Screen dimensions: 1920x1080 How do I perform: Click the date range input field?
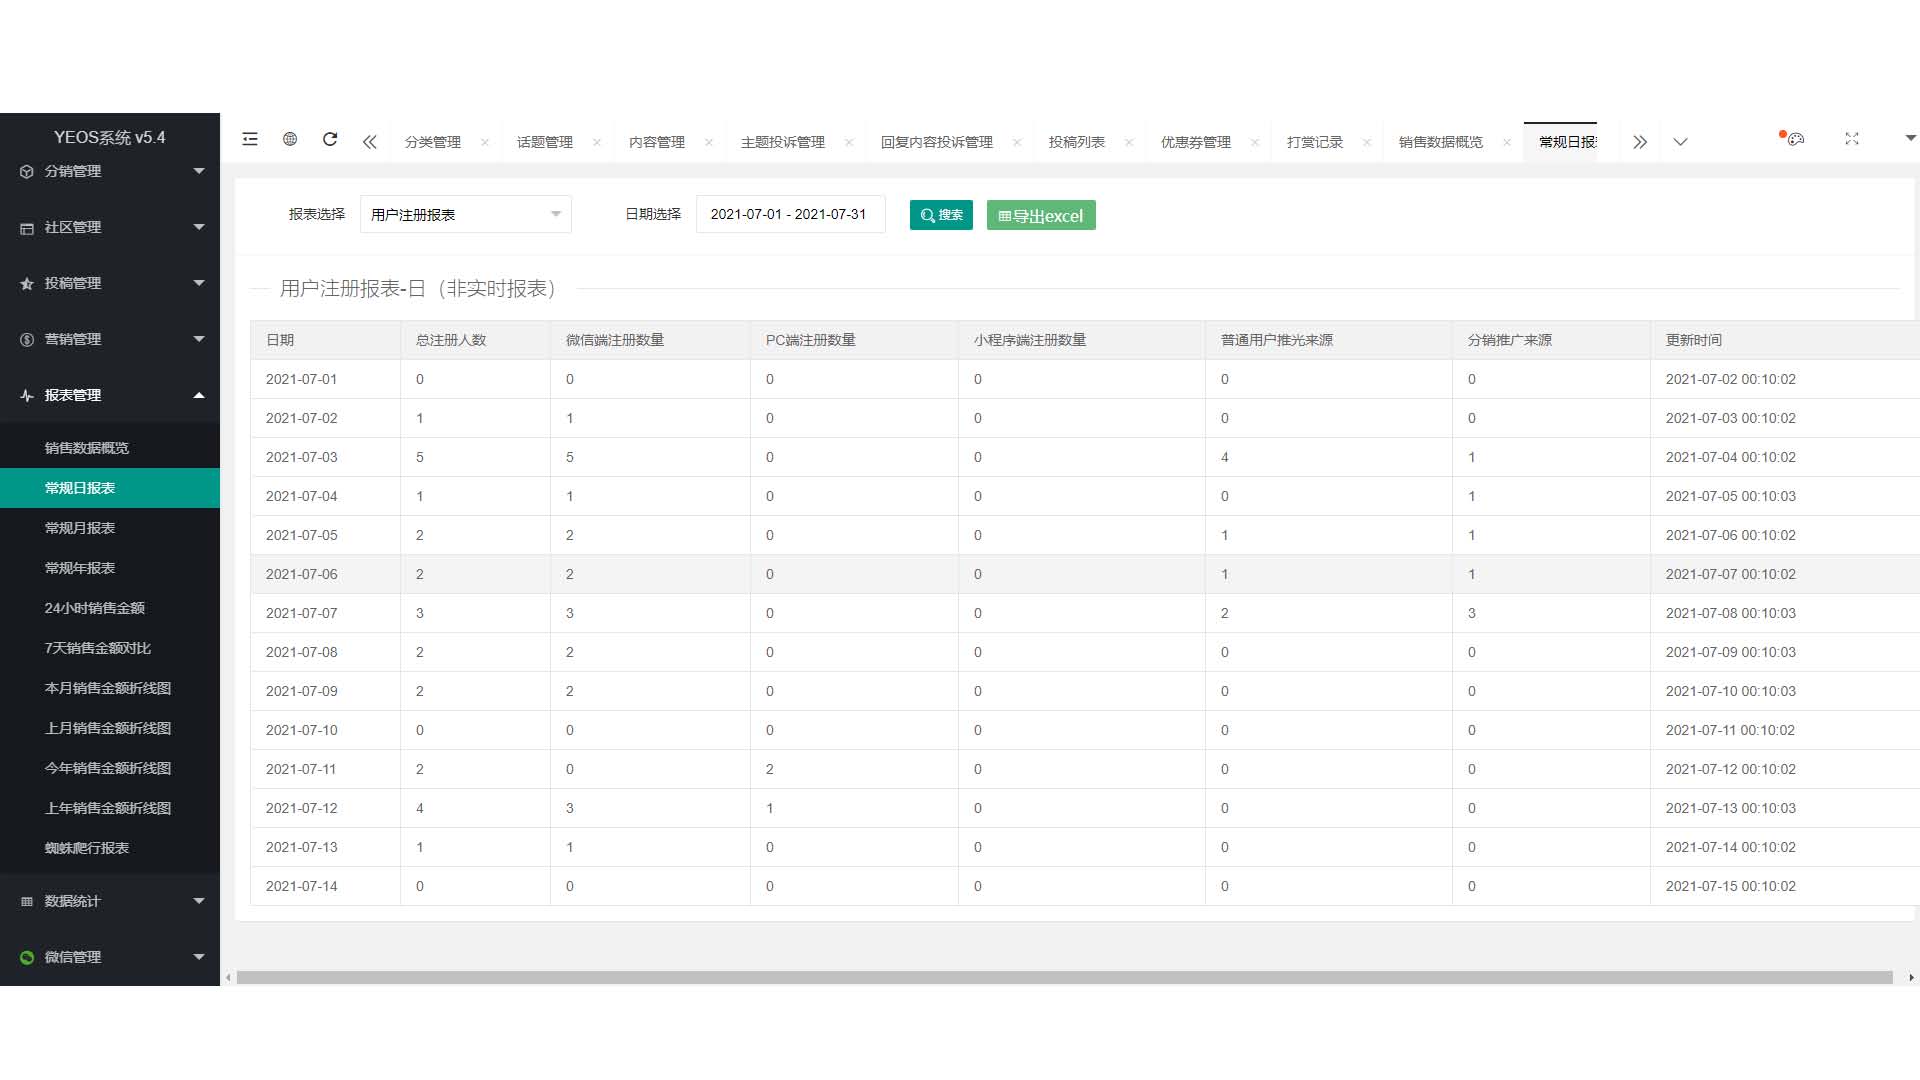tap(790, 214)
